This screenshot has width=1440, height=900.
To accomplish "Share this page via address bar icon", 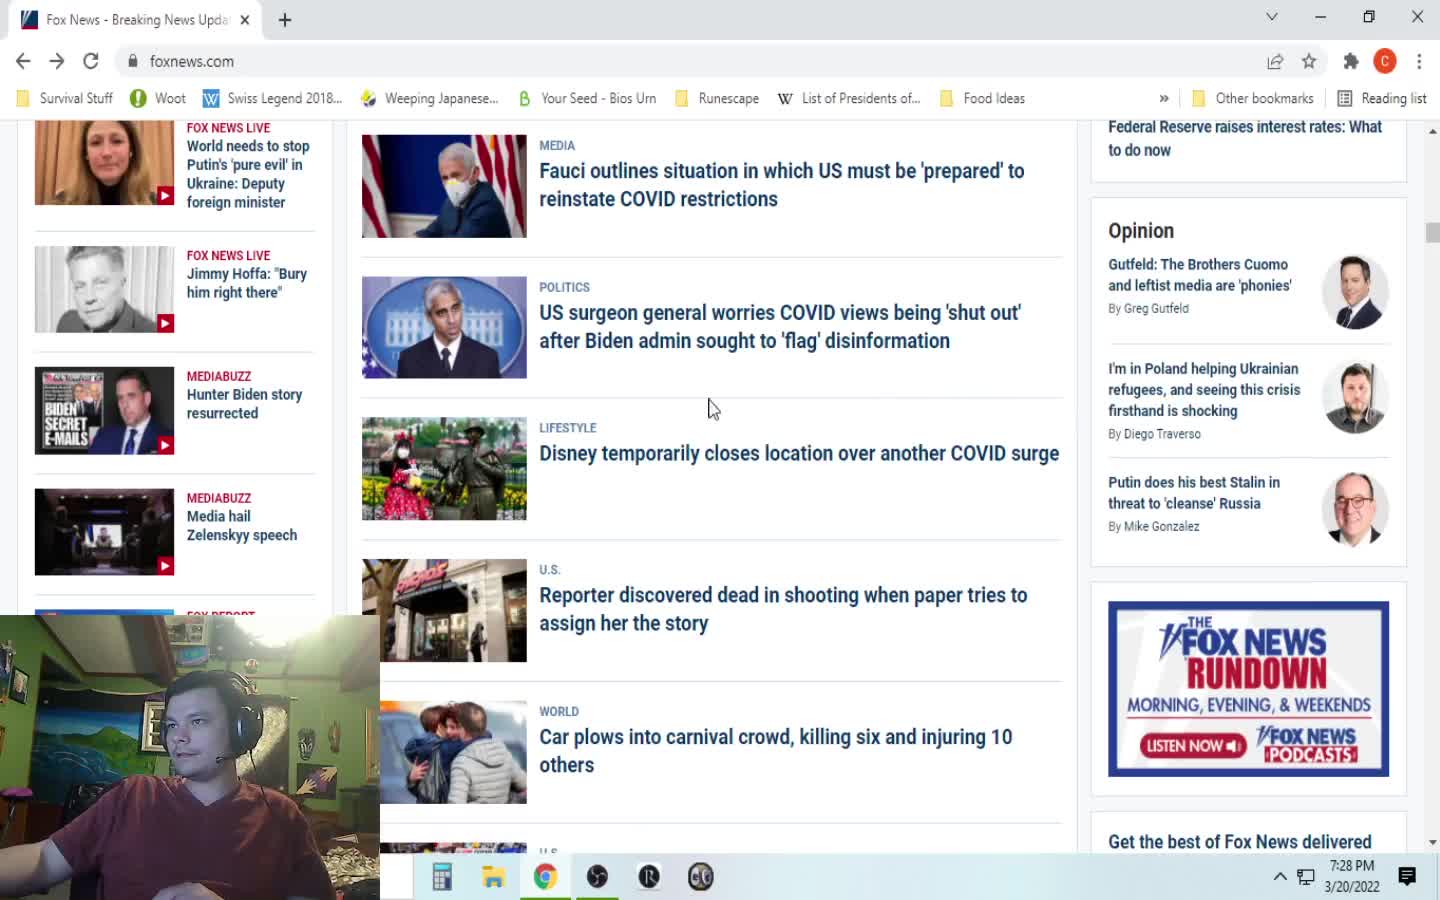I will click(1275, 61).
